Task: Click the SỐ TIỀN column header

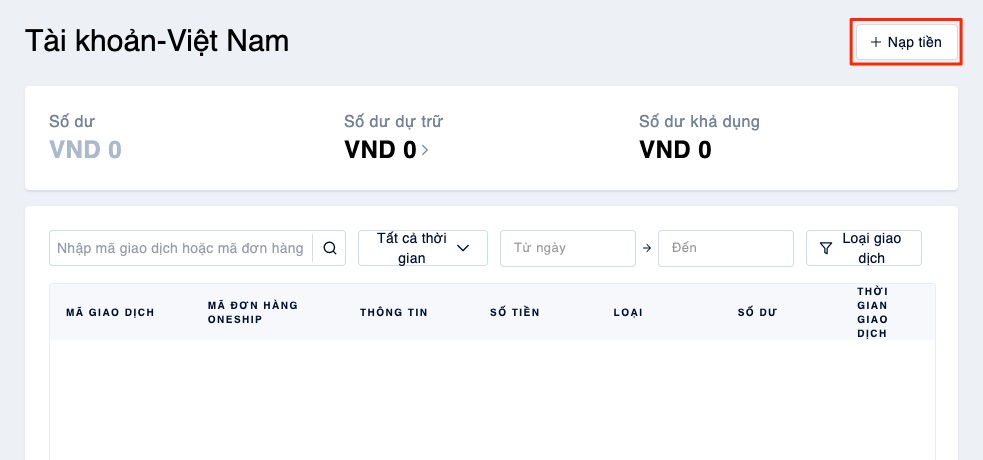Action: coord(515,312)
